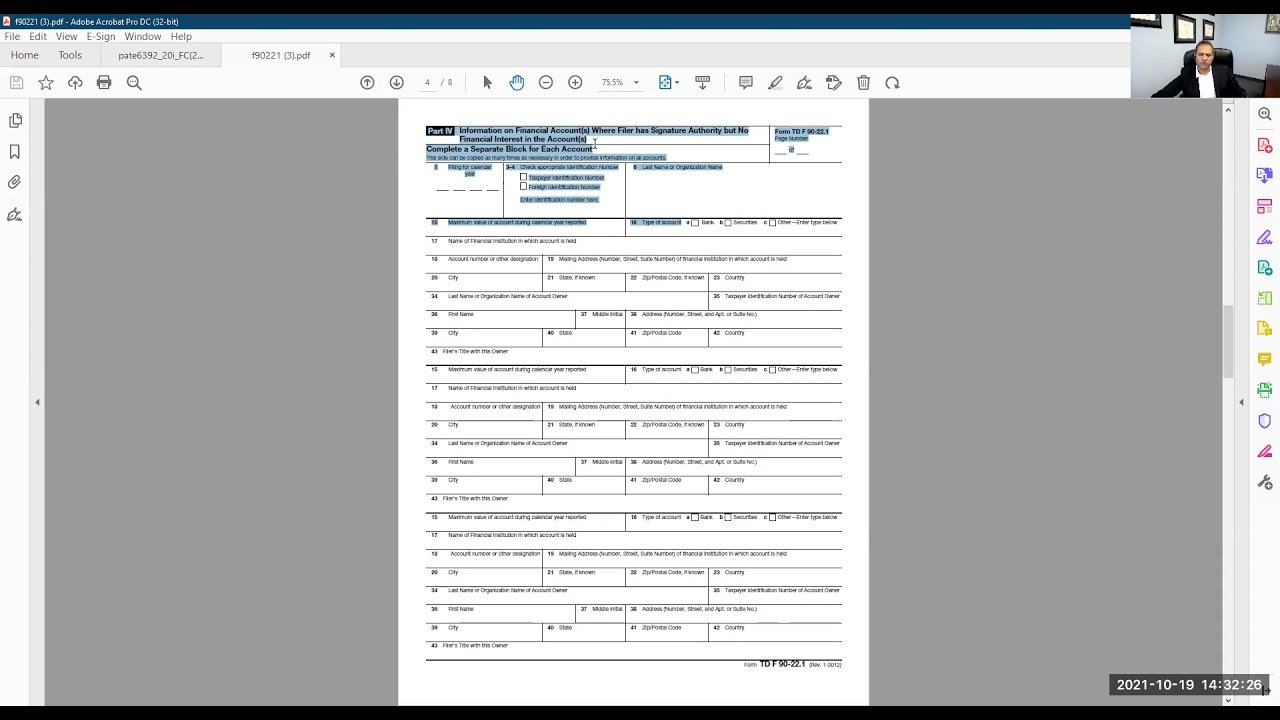This screenshot has width=1280, height=720.
Task: Go to the next page
Action: [396, 83]
